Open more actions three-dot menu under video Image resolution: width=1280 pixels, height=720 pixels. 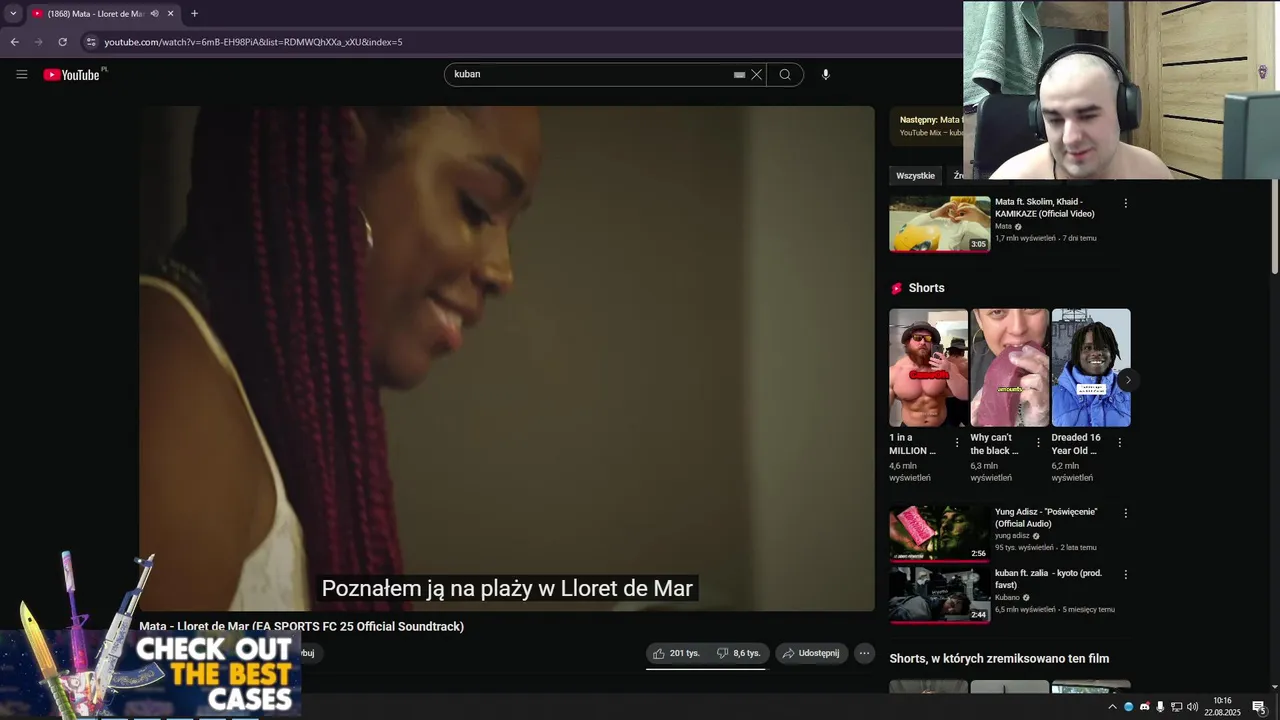click(x=864, y=653)
